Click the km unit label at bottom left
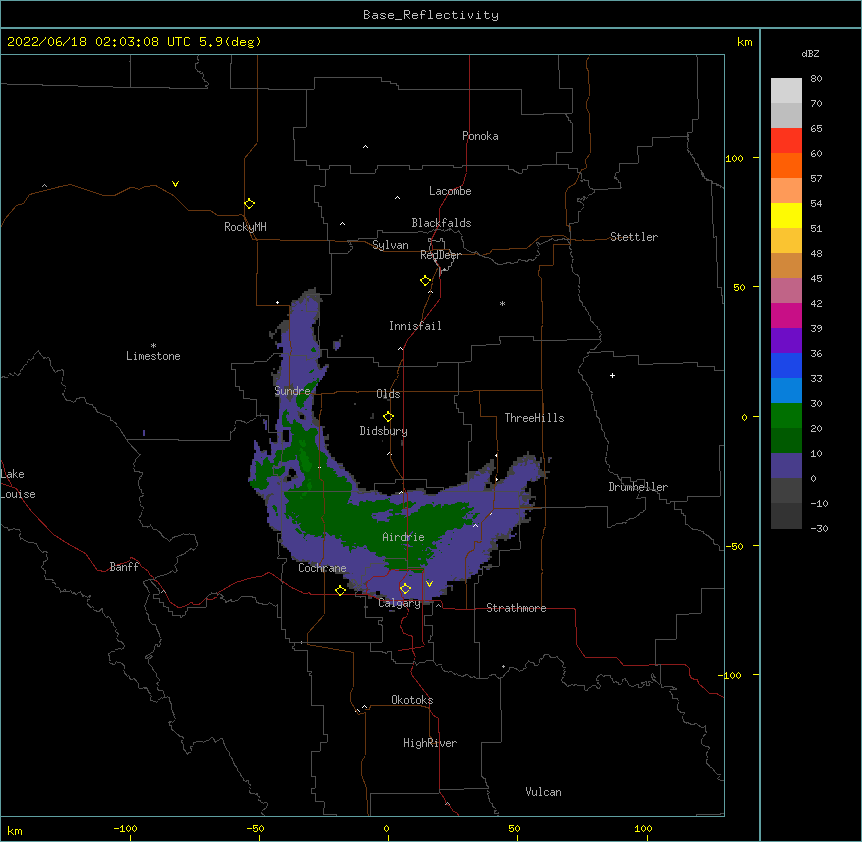The image size is (862, 842). point(15,830)
